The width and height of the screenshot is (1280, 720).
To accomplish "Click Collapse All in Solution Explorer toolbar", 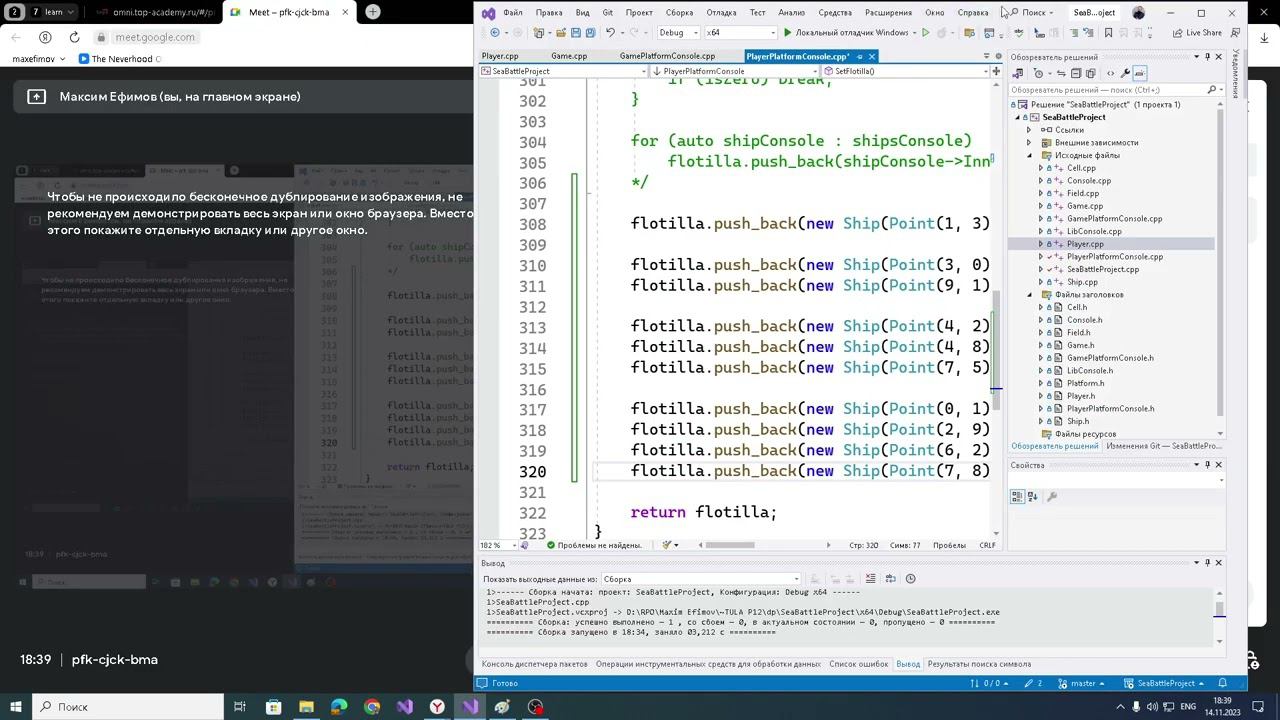I will pos(1077,73).
